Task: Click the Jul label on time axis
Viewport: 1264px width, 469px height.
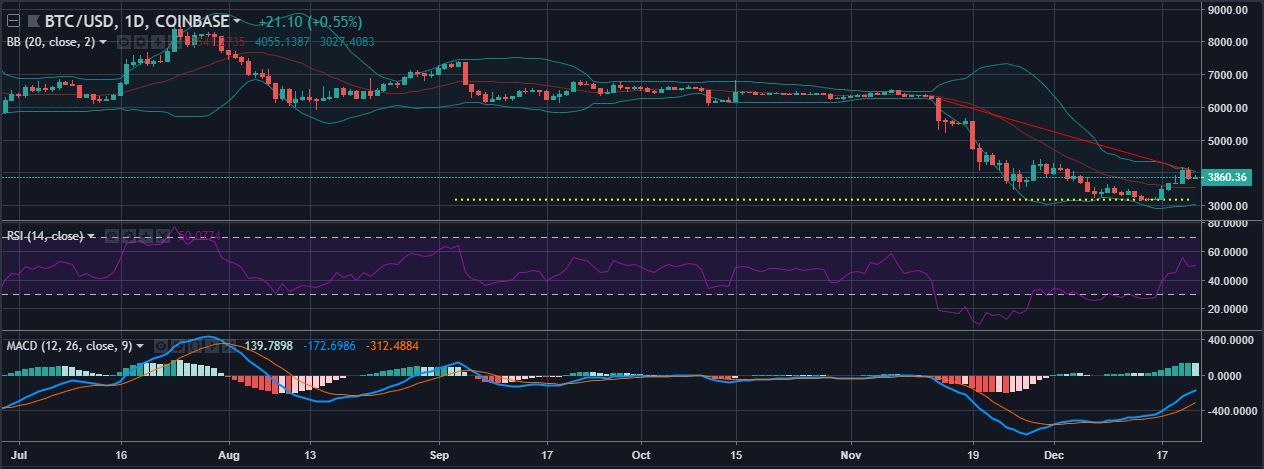Action: [x=18, y=454]
